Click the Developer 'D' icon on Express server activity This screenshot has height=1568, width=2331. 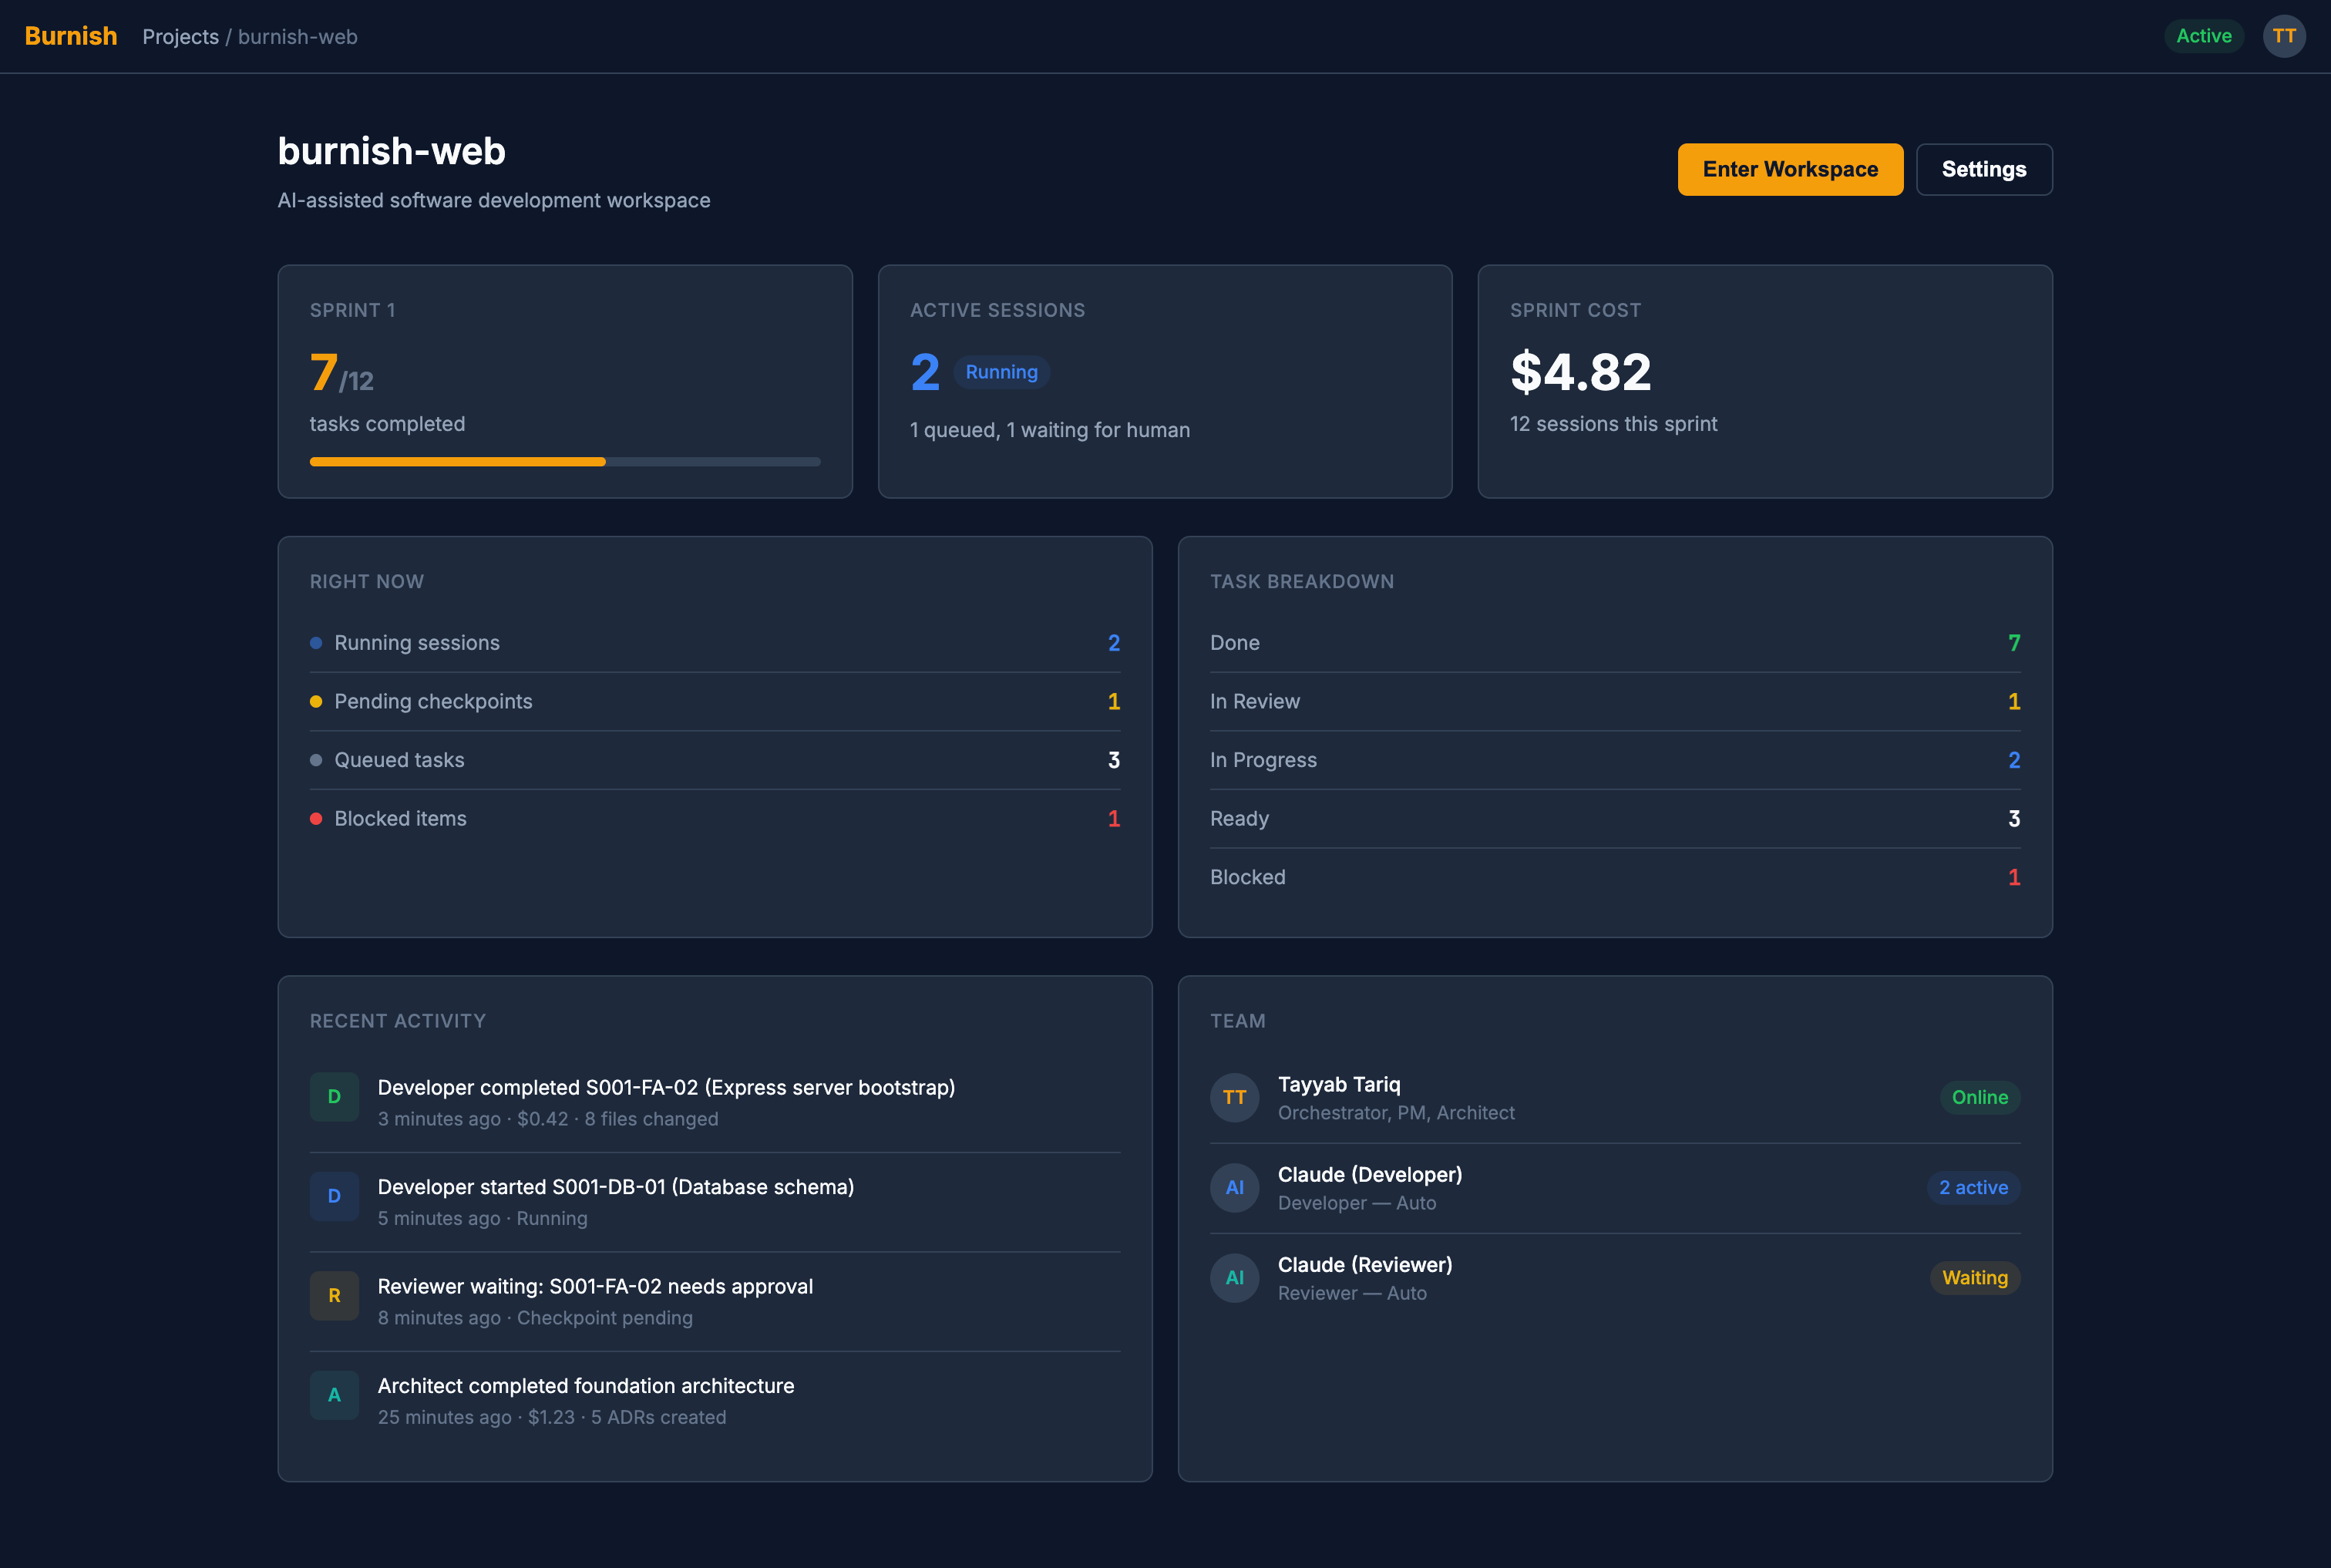tap(334, 1096)
